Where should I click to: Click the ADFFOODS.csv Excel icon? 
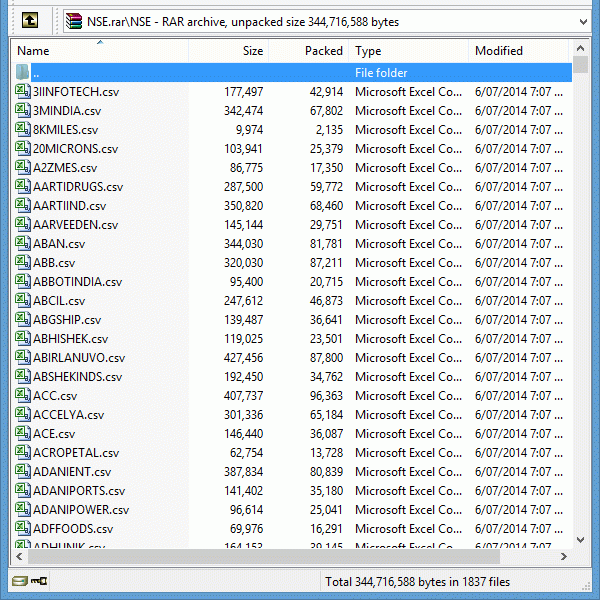[23, 528]
